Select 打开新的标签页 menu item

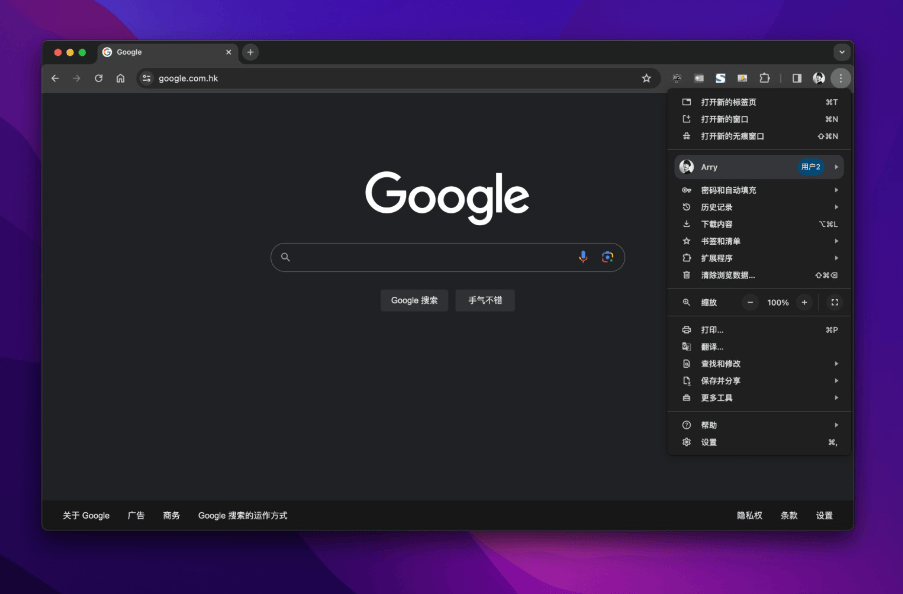coord(759,102)
